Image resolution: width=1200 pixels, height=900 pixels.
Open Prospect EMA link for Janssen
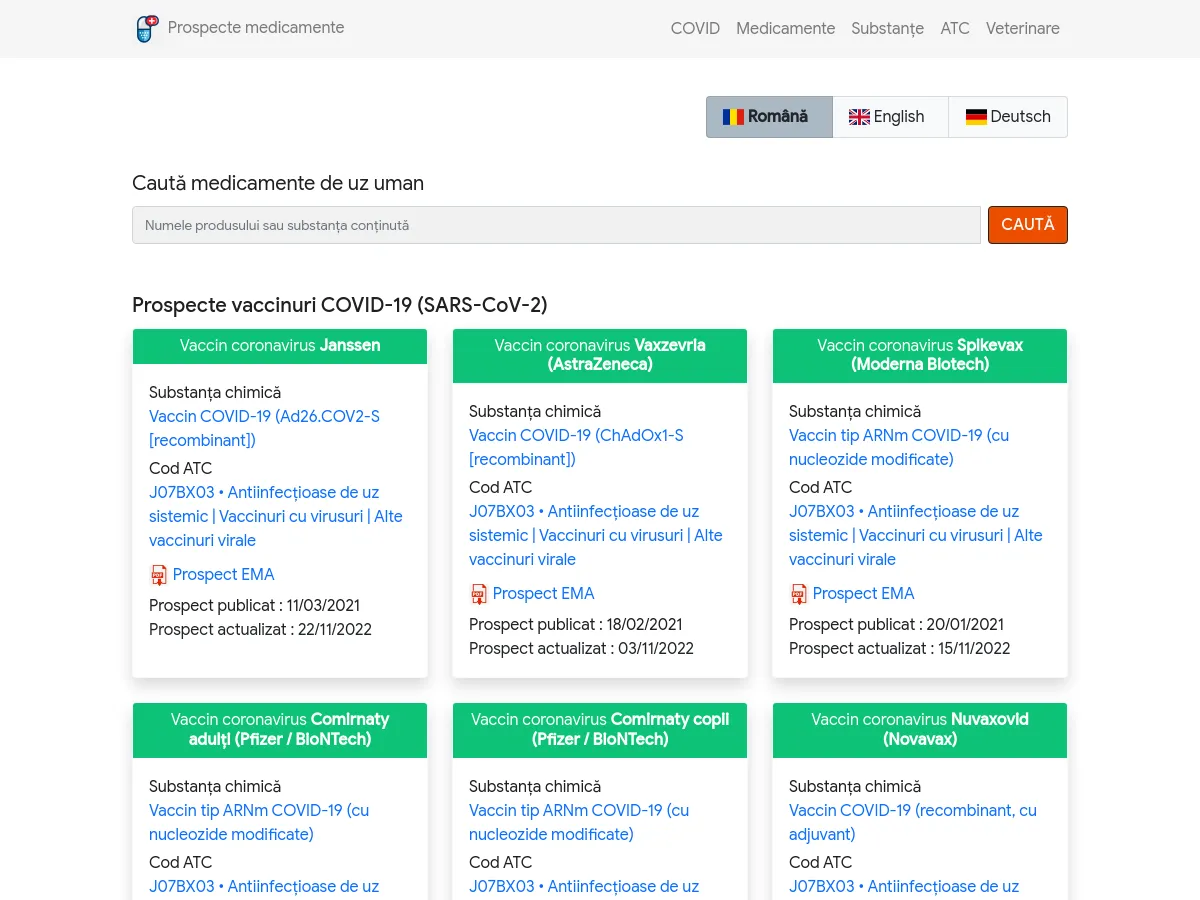tap(223, 575)
